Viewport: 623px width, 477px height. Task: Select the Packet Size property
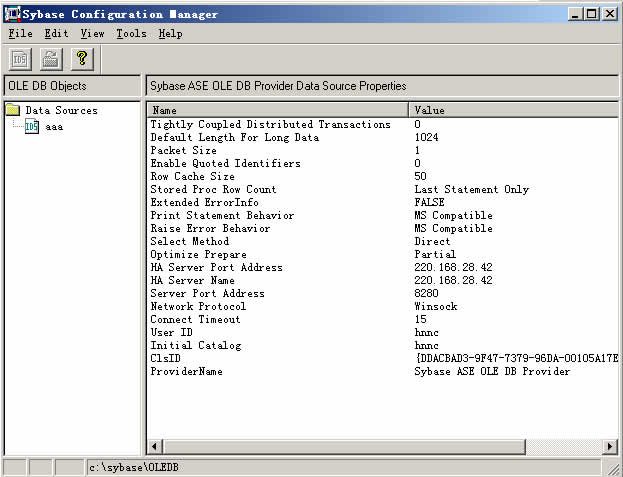[x=184, y=151]
